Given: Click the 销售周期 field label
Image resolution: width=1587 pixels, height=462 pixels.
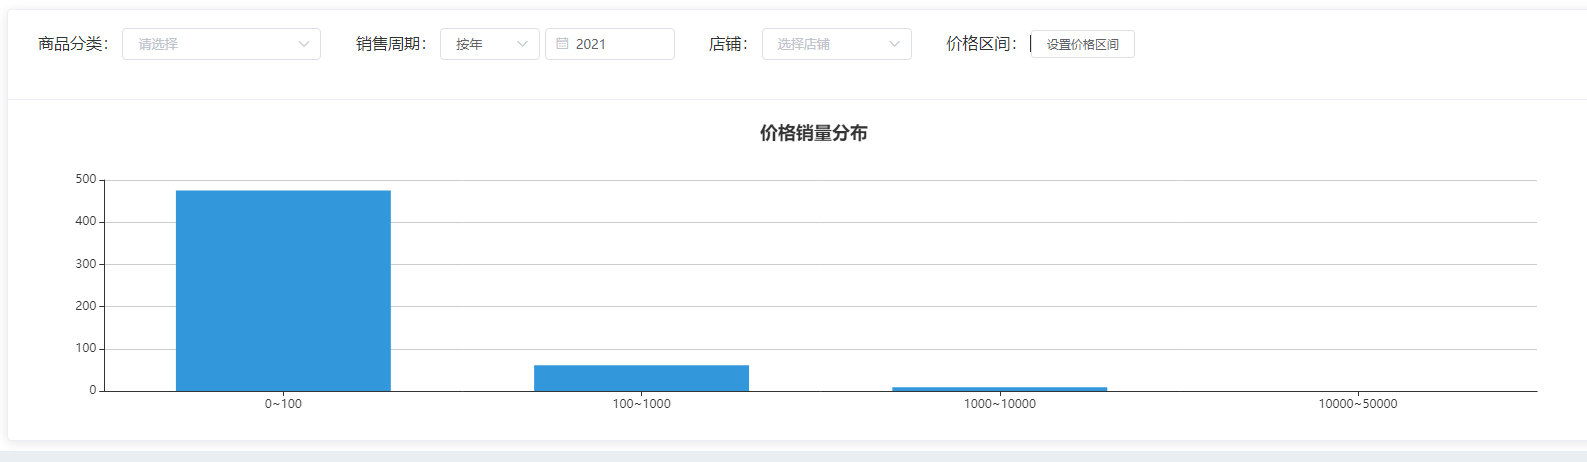Looking at the screenshot, I should (x=391, y=44).
